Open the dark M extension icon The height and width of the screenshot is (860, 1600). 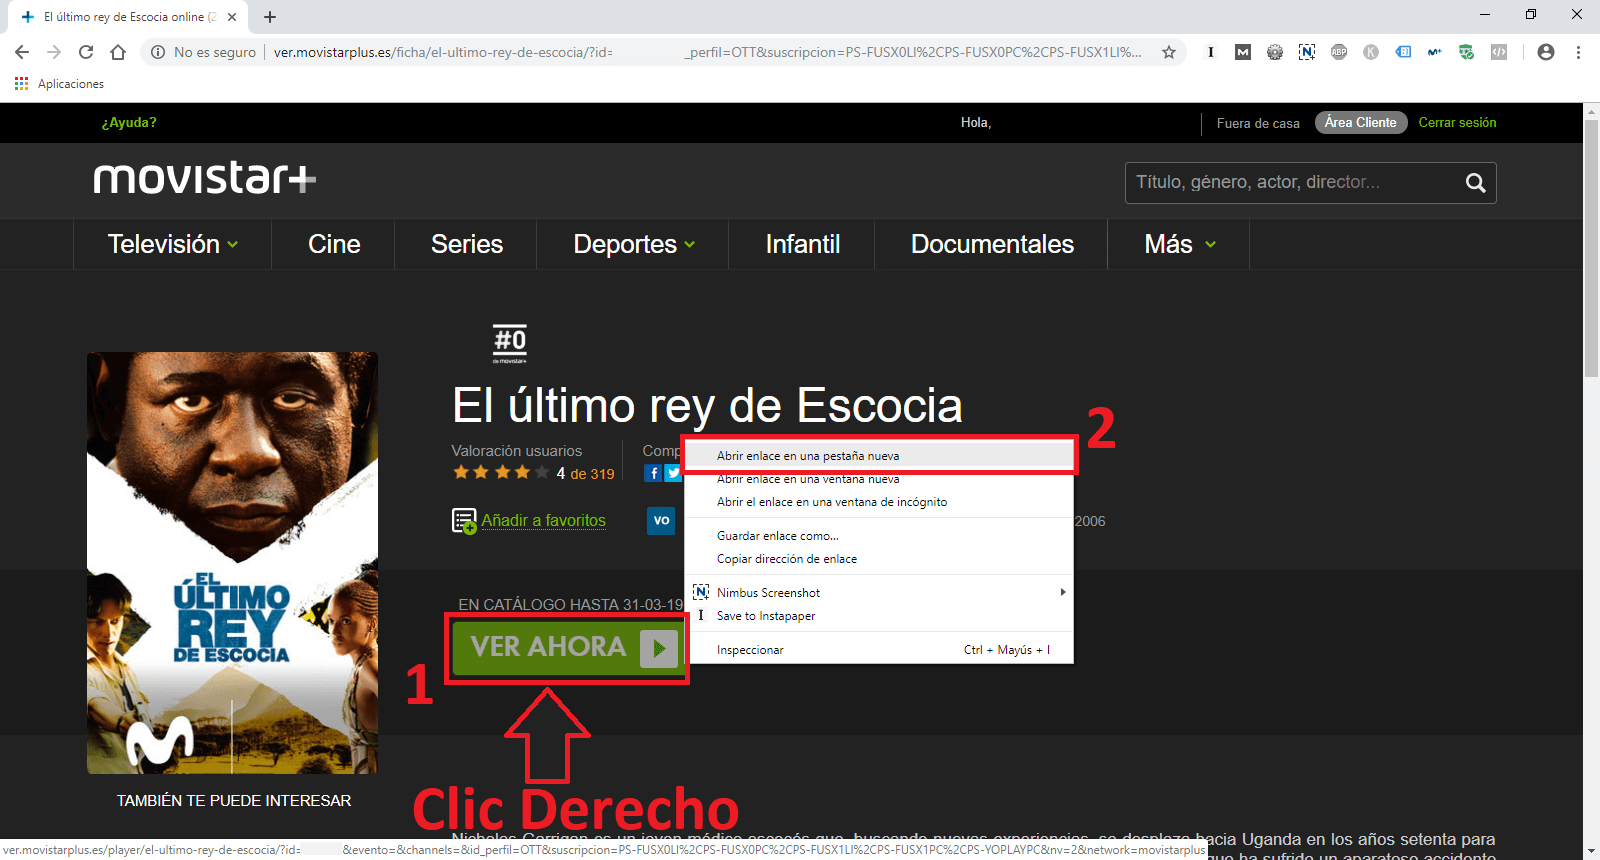coord(1242,52)
